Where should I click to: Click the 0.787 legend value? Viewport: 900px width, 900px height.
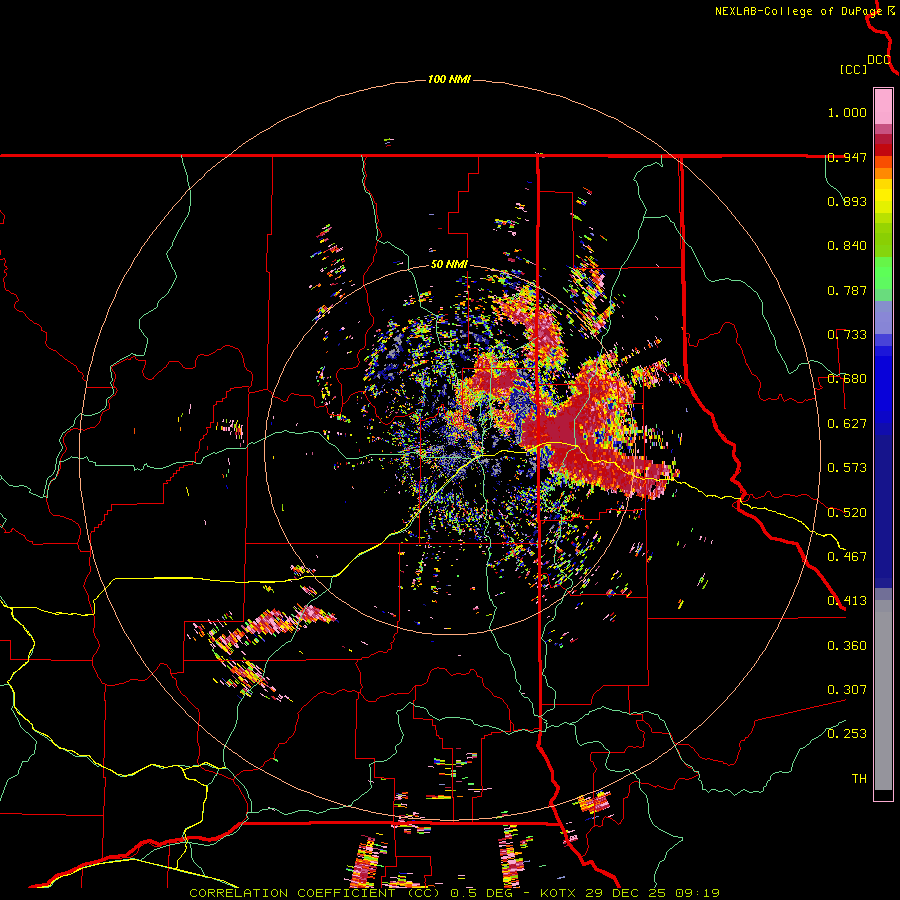point(847,290)
